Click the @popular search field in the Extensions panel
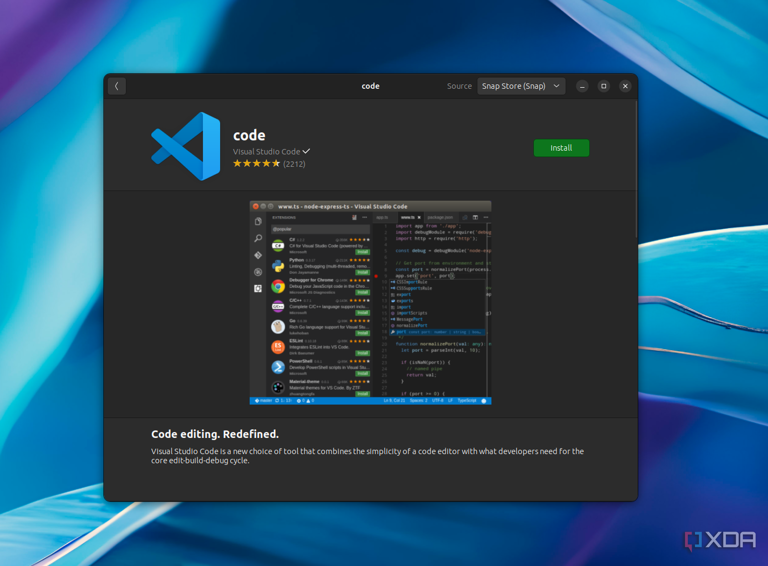The height and width of the screenshot is (566, 768). tap(320, 229)
